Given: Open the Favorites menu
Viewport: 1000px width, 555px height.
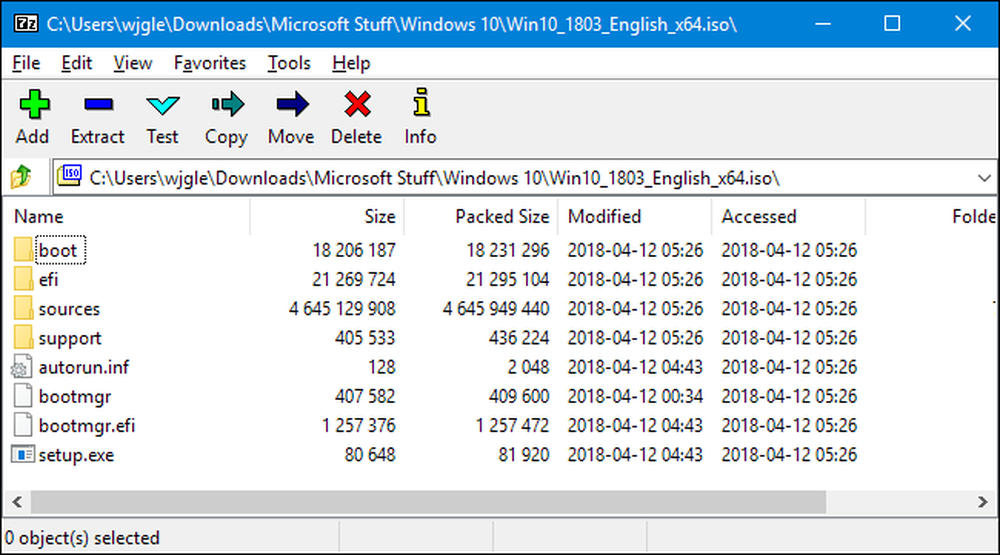Looking at the screenshot, I should coord(210,63).
